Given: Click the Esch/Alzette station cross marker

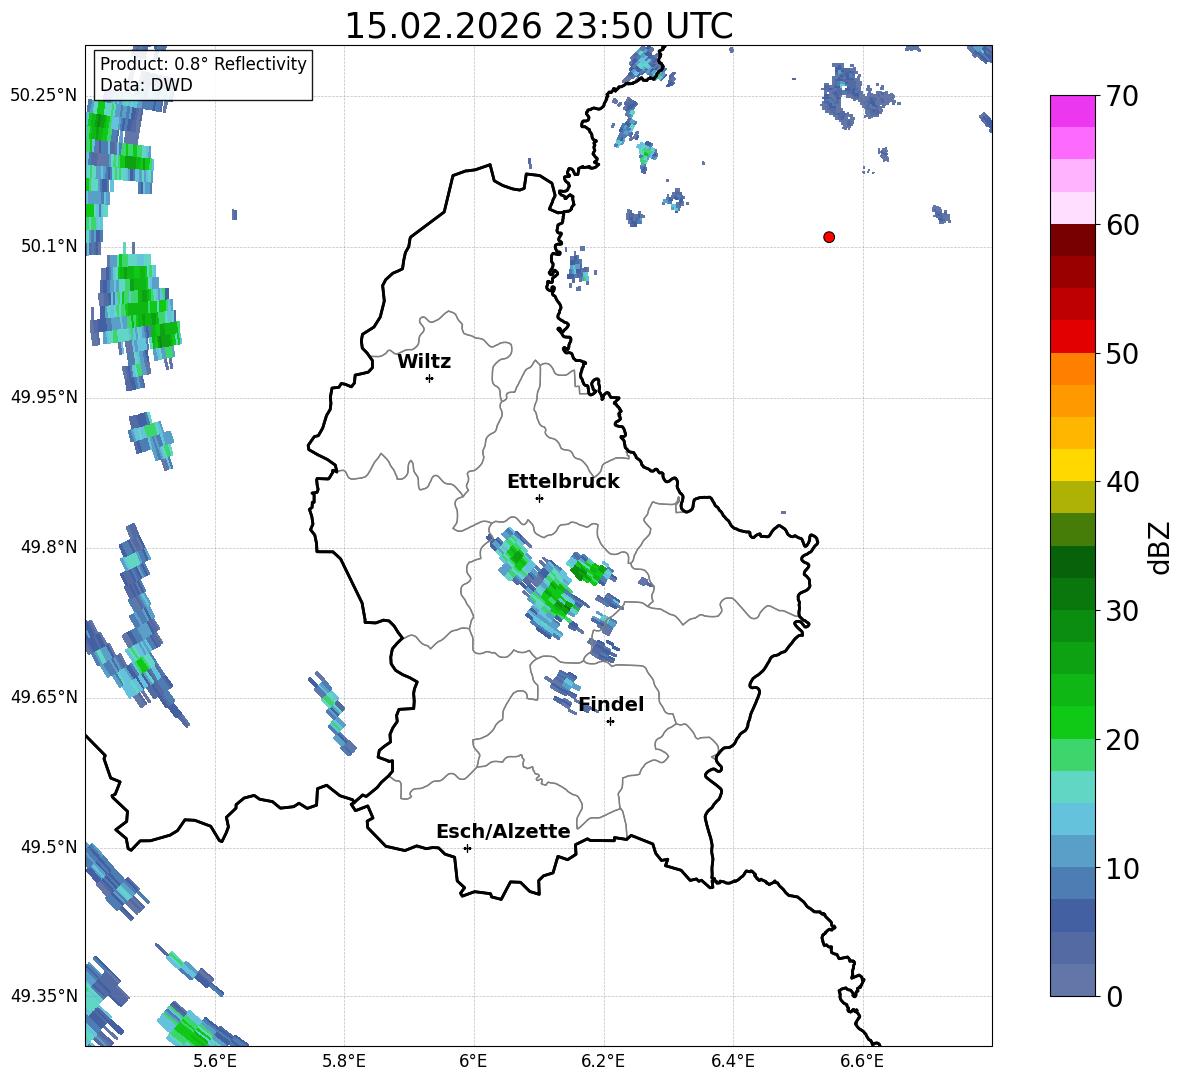Looking at the screenshot, I should coord(467,848).
